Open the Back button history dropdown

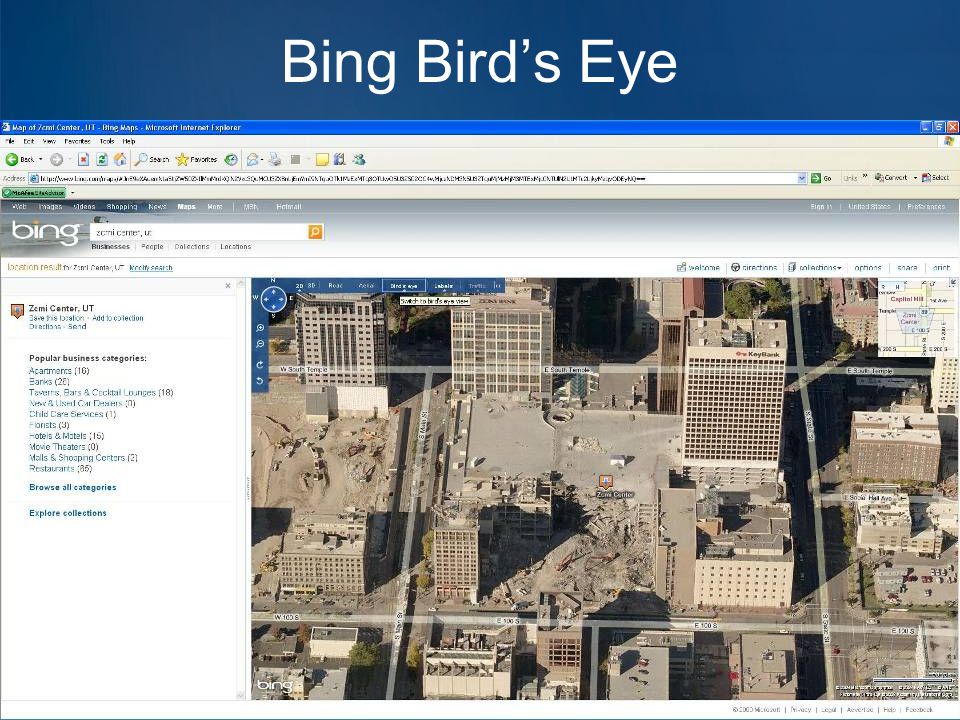pos(40,160)
